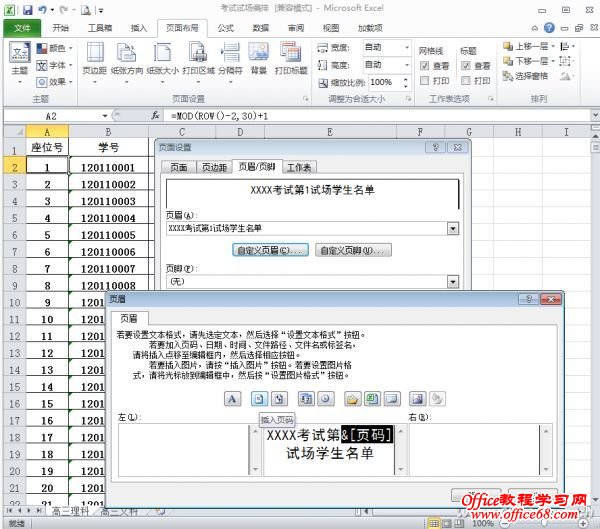Select the 高三理科 sheet tab

pos(70,511)
